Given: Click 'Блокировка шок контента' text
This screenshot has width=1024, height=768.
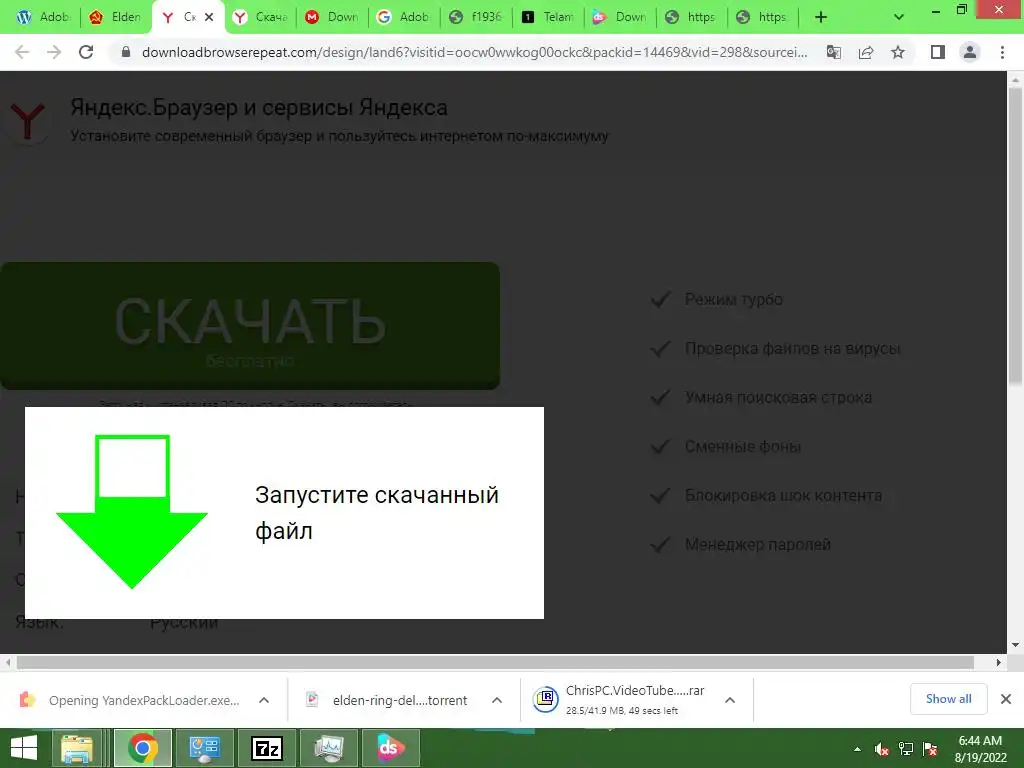Looking at the screenshot, I should (x=783, y=495).
